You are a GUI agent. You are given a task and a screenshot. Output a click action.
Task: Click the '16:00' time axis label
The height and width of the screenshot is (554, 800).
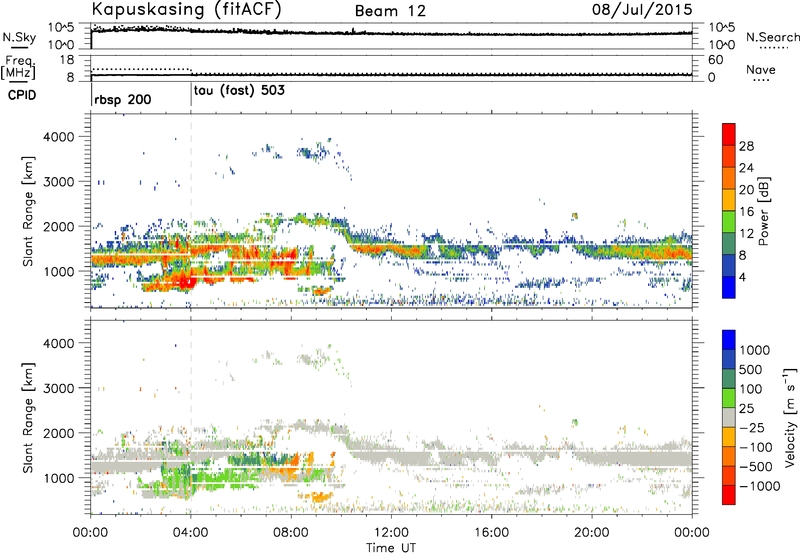pos(491,533)
